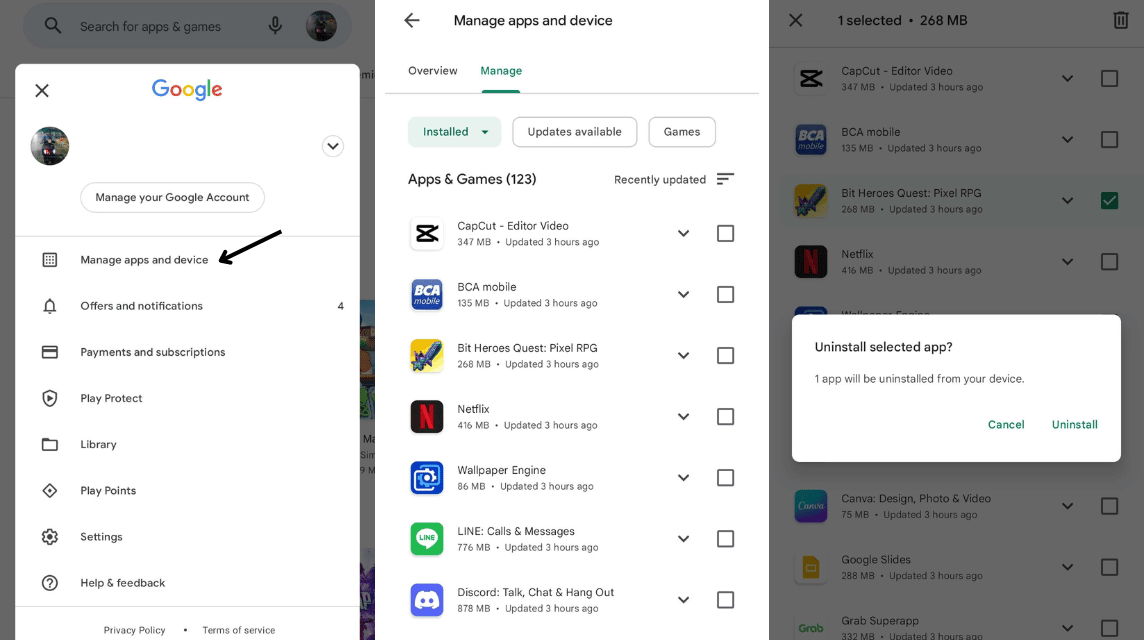Expand LINE: Calls & Messages chevron
The width and height of the screenshot is (1144, 640).
pos(684,539)
